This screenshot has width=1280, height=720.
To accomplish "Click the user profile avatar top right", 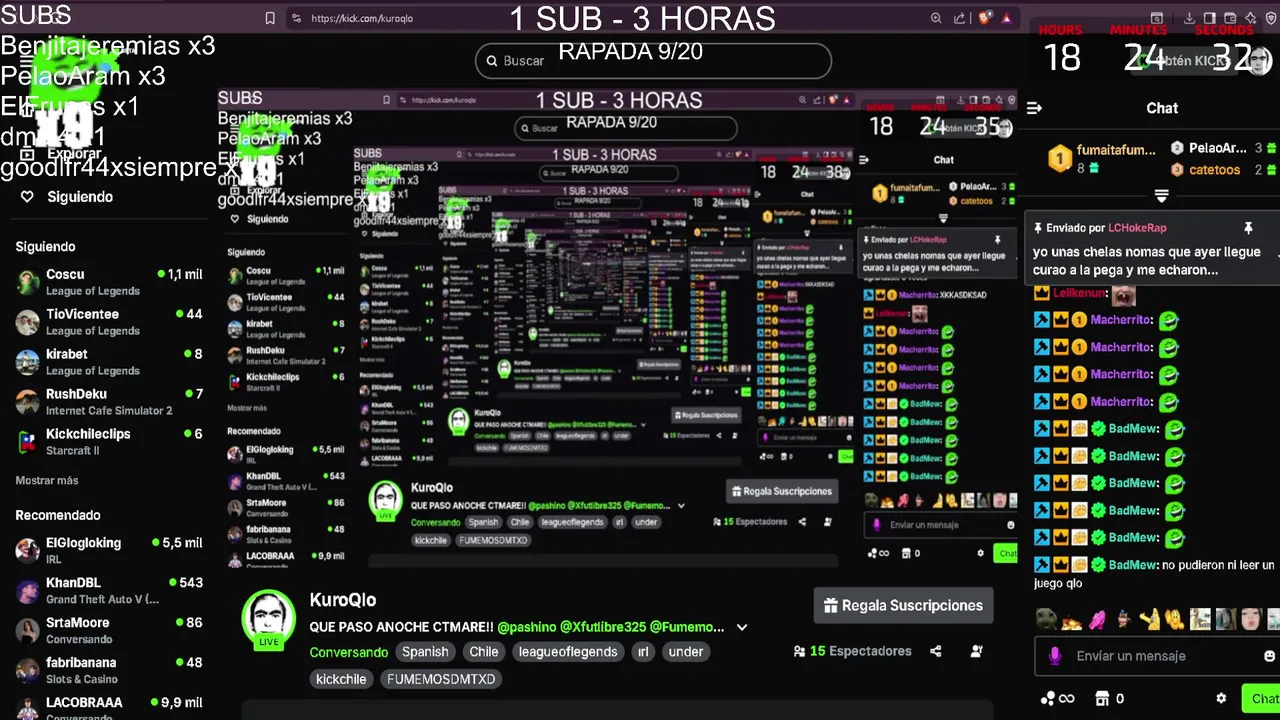I will (x=1258, y=60).
